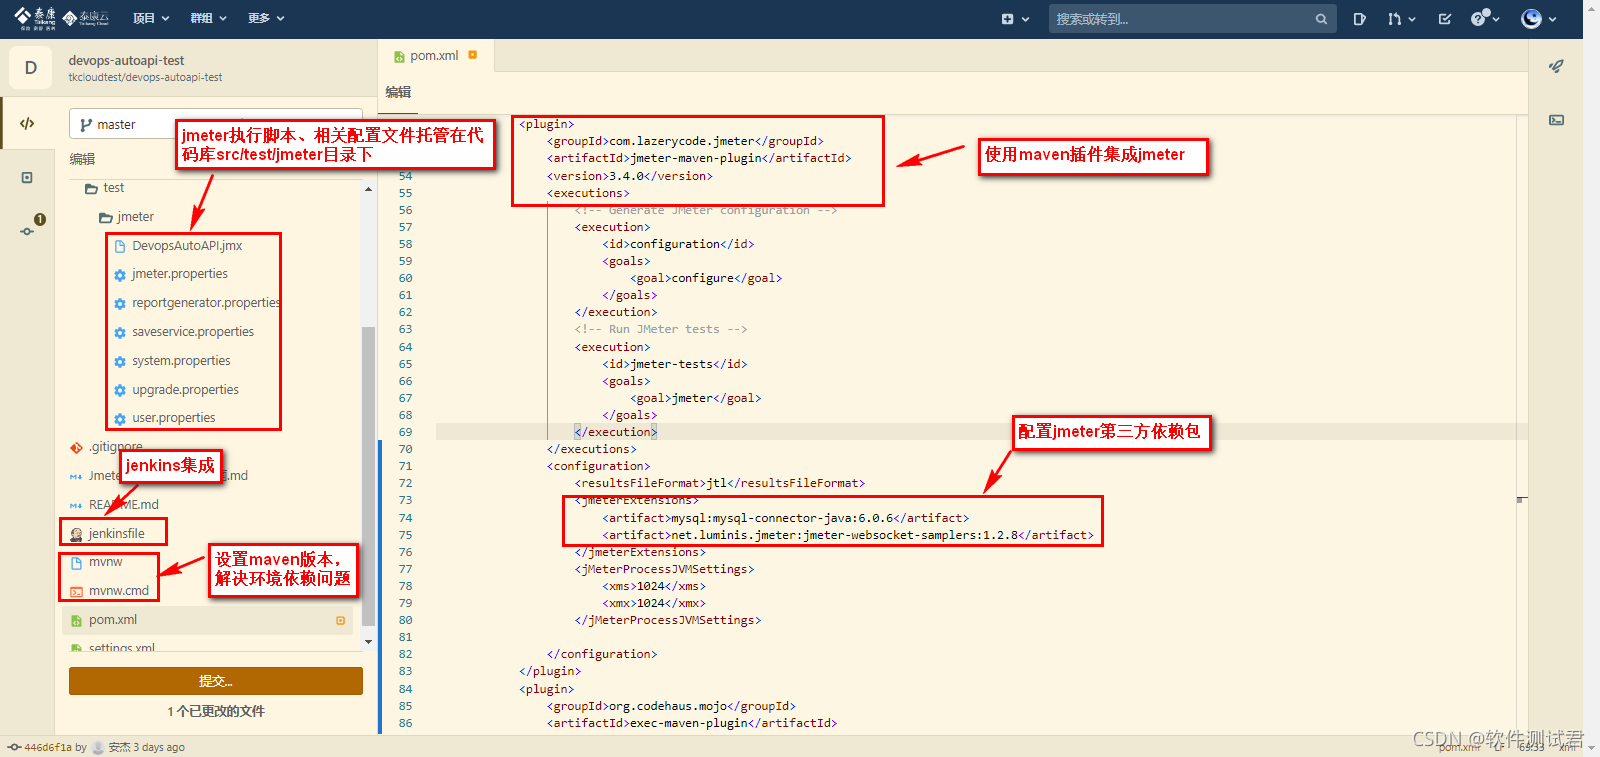
Task: Focus the 搜索或转到 search field
Action: pyautogui.click(x=1192, y=19)
